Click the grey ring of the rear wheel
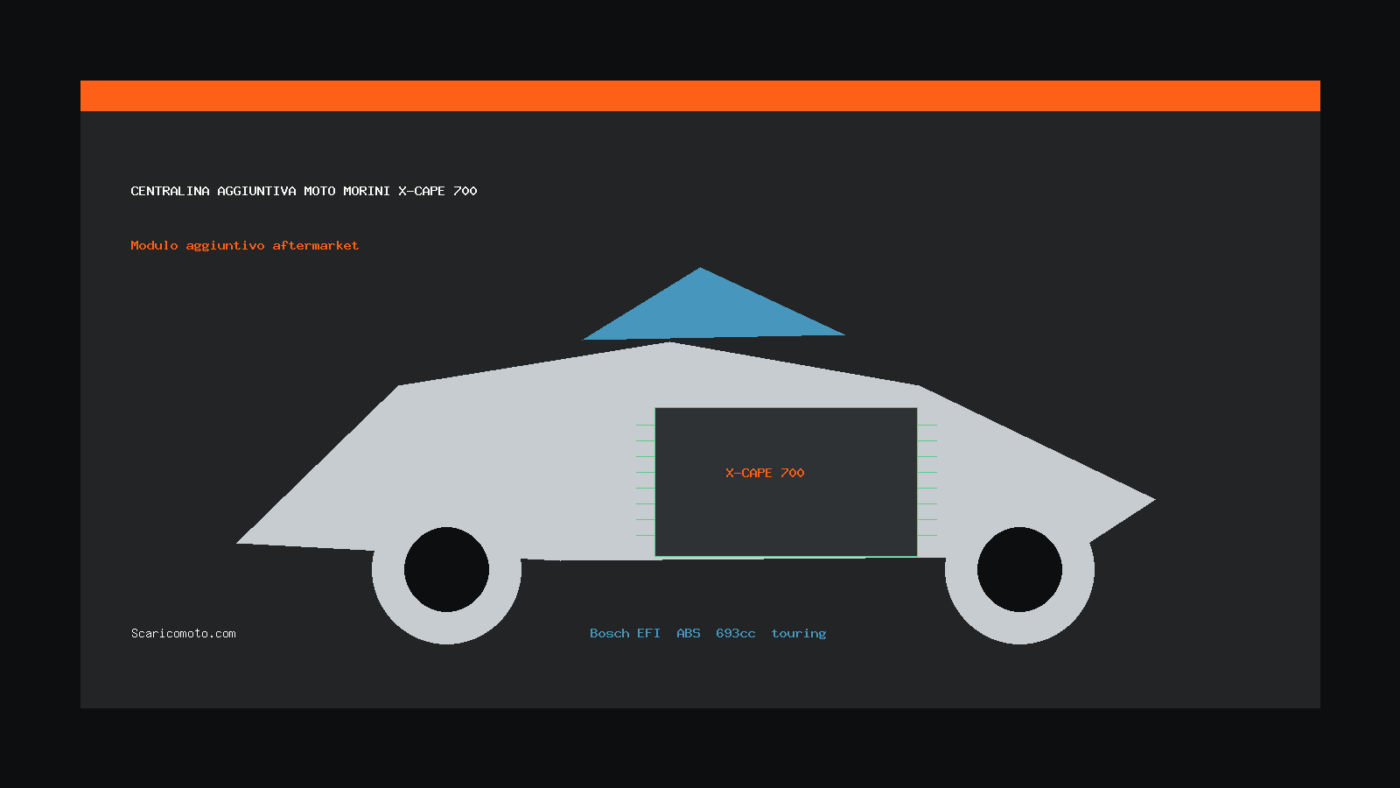This screenshot has width=1400, height=788. pos(1020,626)
